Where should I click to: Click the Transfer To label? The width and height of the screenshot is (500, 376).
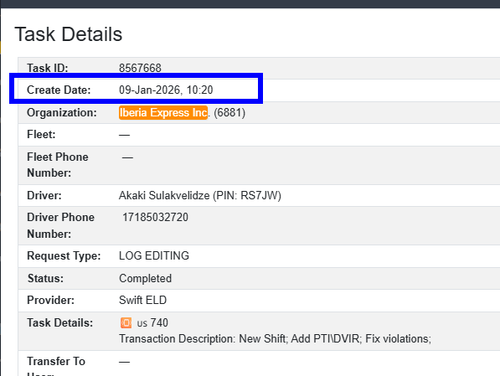tap(56, 361)
